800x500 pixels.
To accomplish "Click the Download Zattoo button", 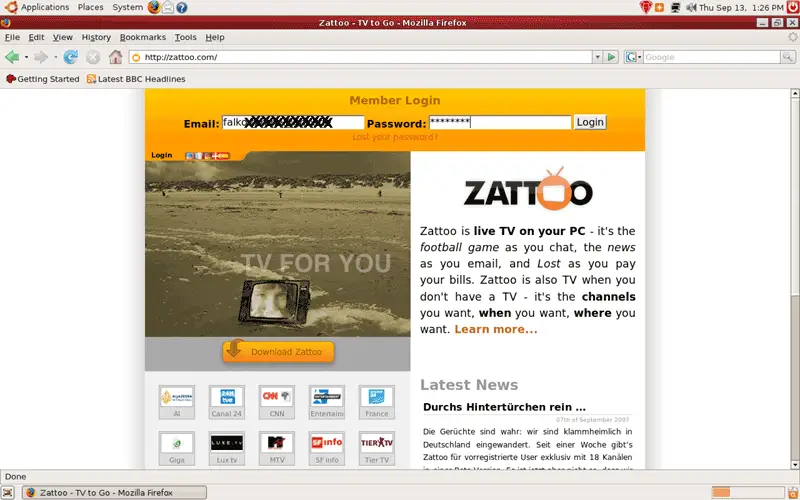I will (278, 352).
